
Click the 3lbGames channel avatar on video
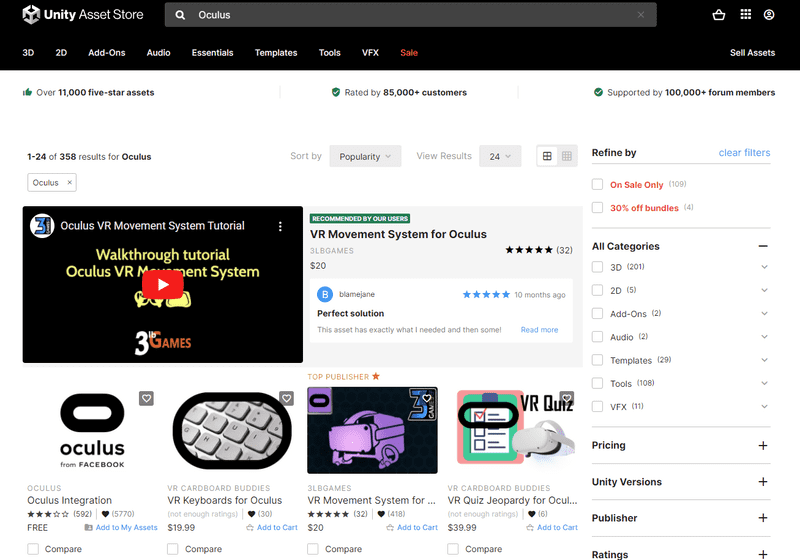(42, 226)
